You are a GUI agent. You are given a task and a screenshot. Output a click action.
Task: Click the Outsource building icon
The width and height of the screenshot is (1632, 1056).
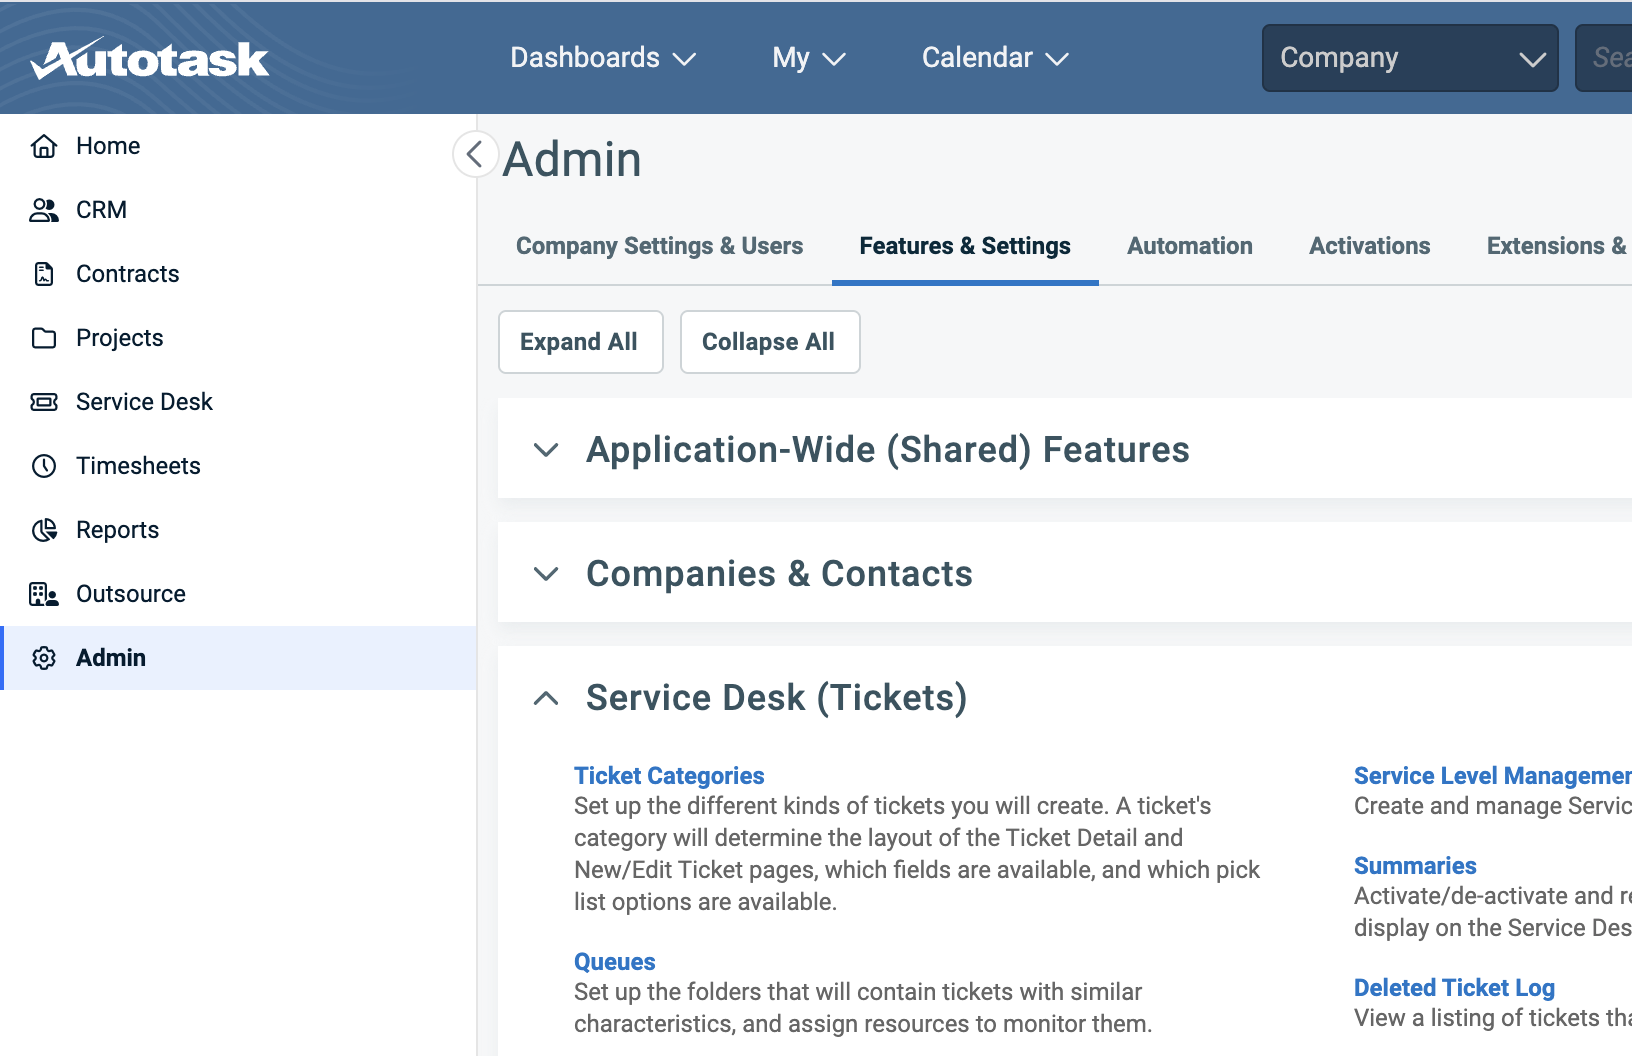[x=44, y=594]
